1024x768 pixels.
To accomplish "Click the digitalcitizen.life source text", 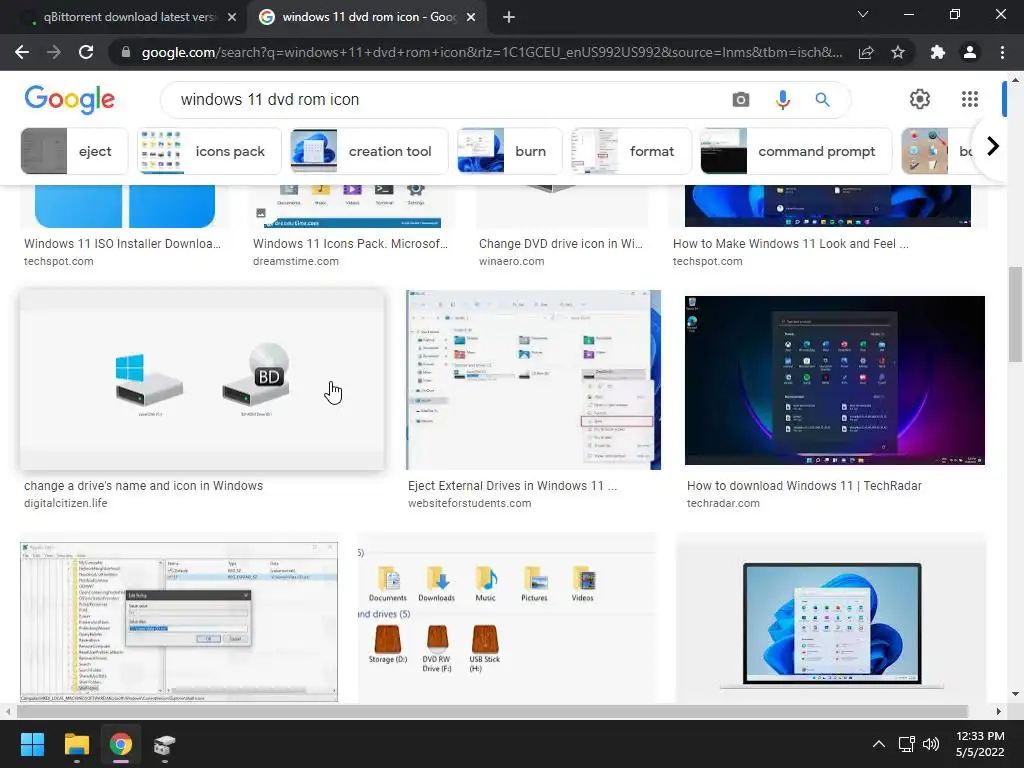I will pos(66,504).
